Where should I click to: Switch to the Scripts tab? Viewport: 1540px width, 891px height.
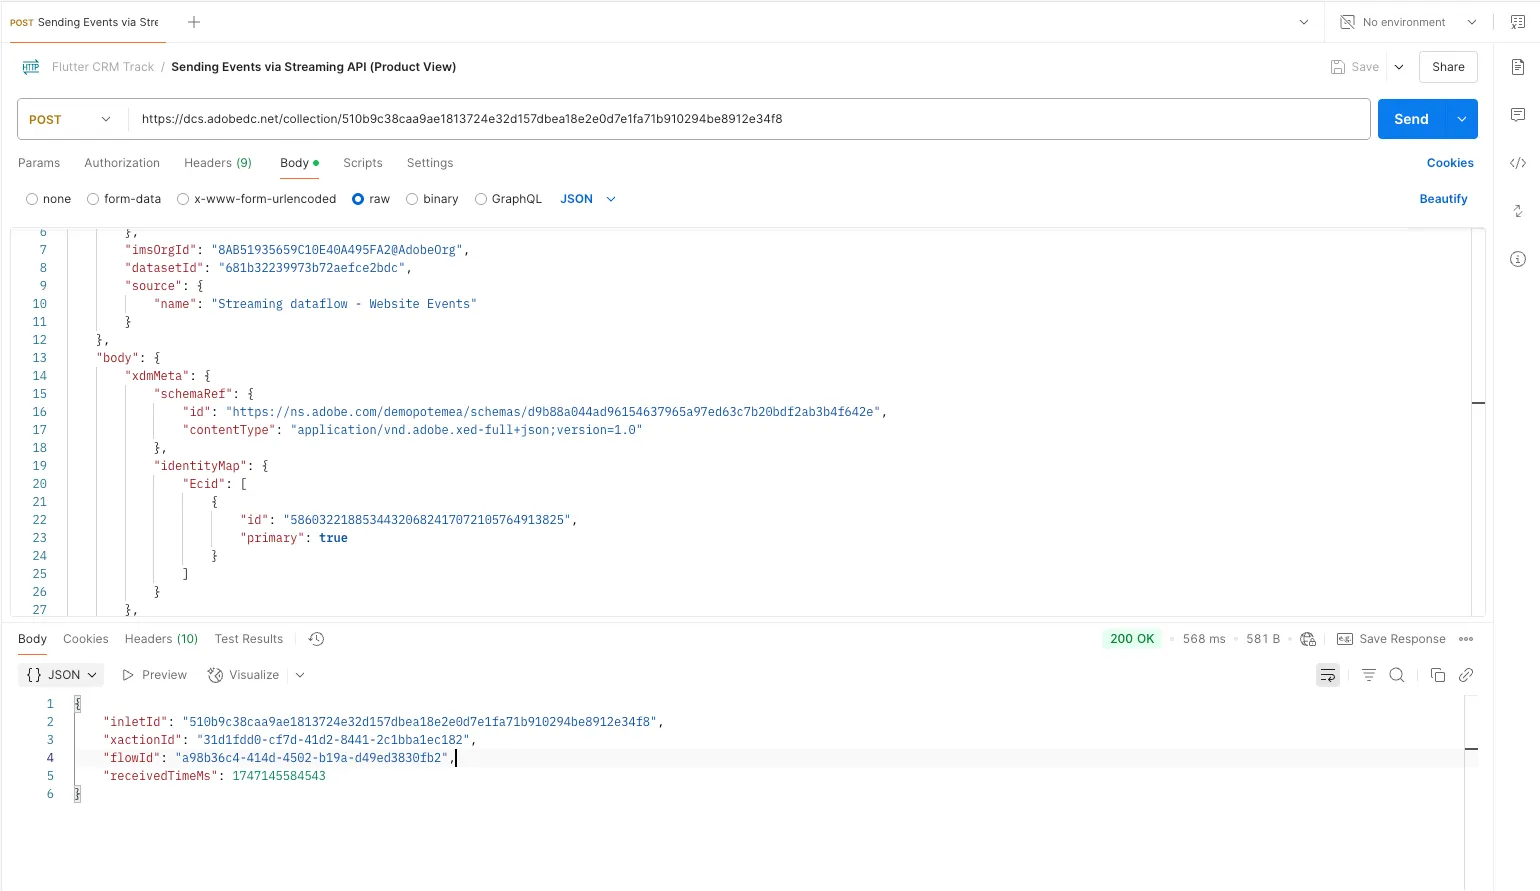363,163
